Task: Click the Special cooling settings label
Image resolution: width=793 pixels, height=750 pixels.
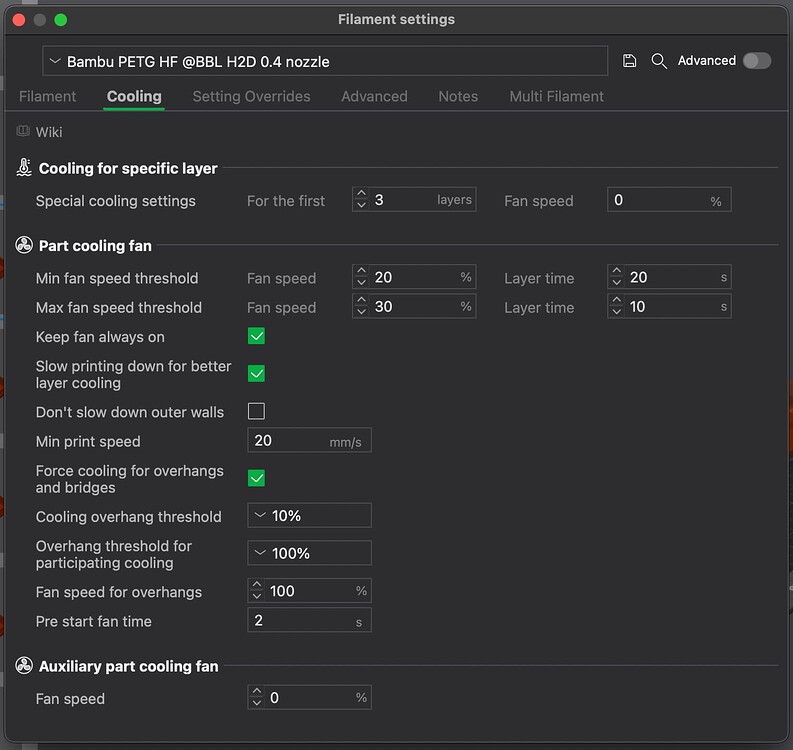Action: [115, 201]
